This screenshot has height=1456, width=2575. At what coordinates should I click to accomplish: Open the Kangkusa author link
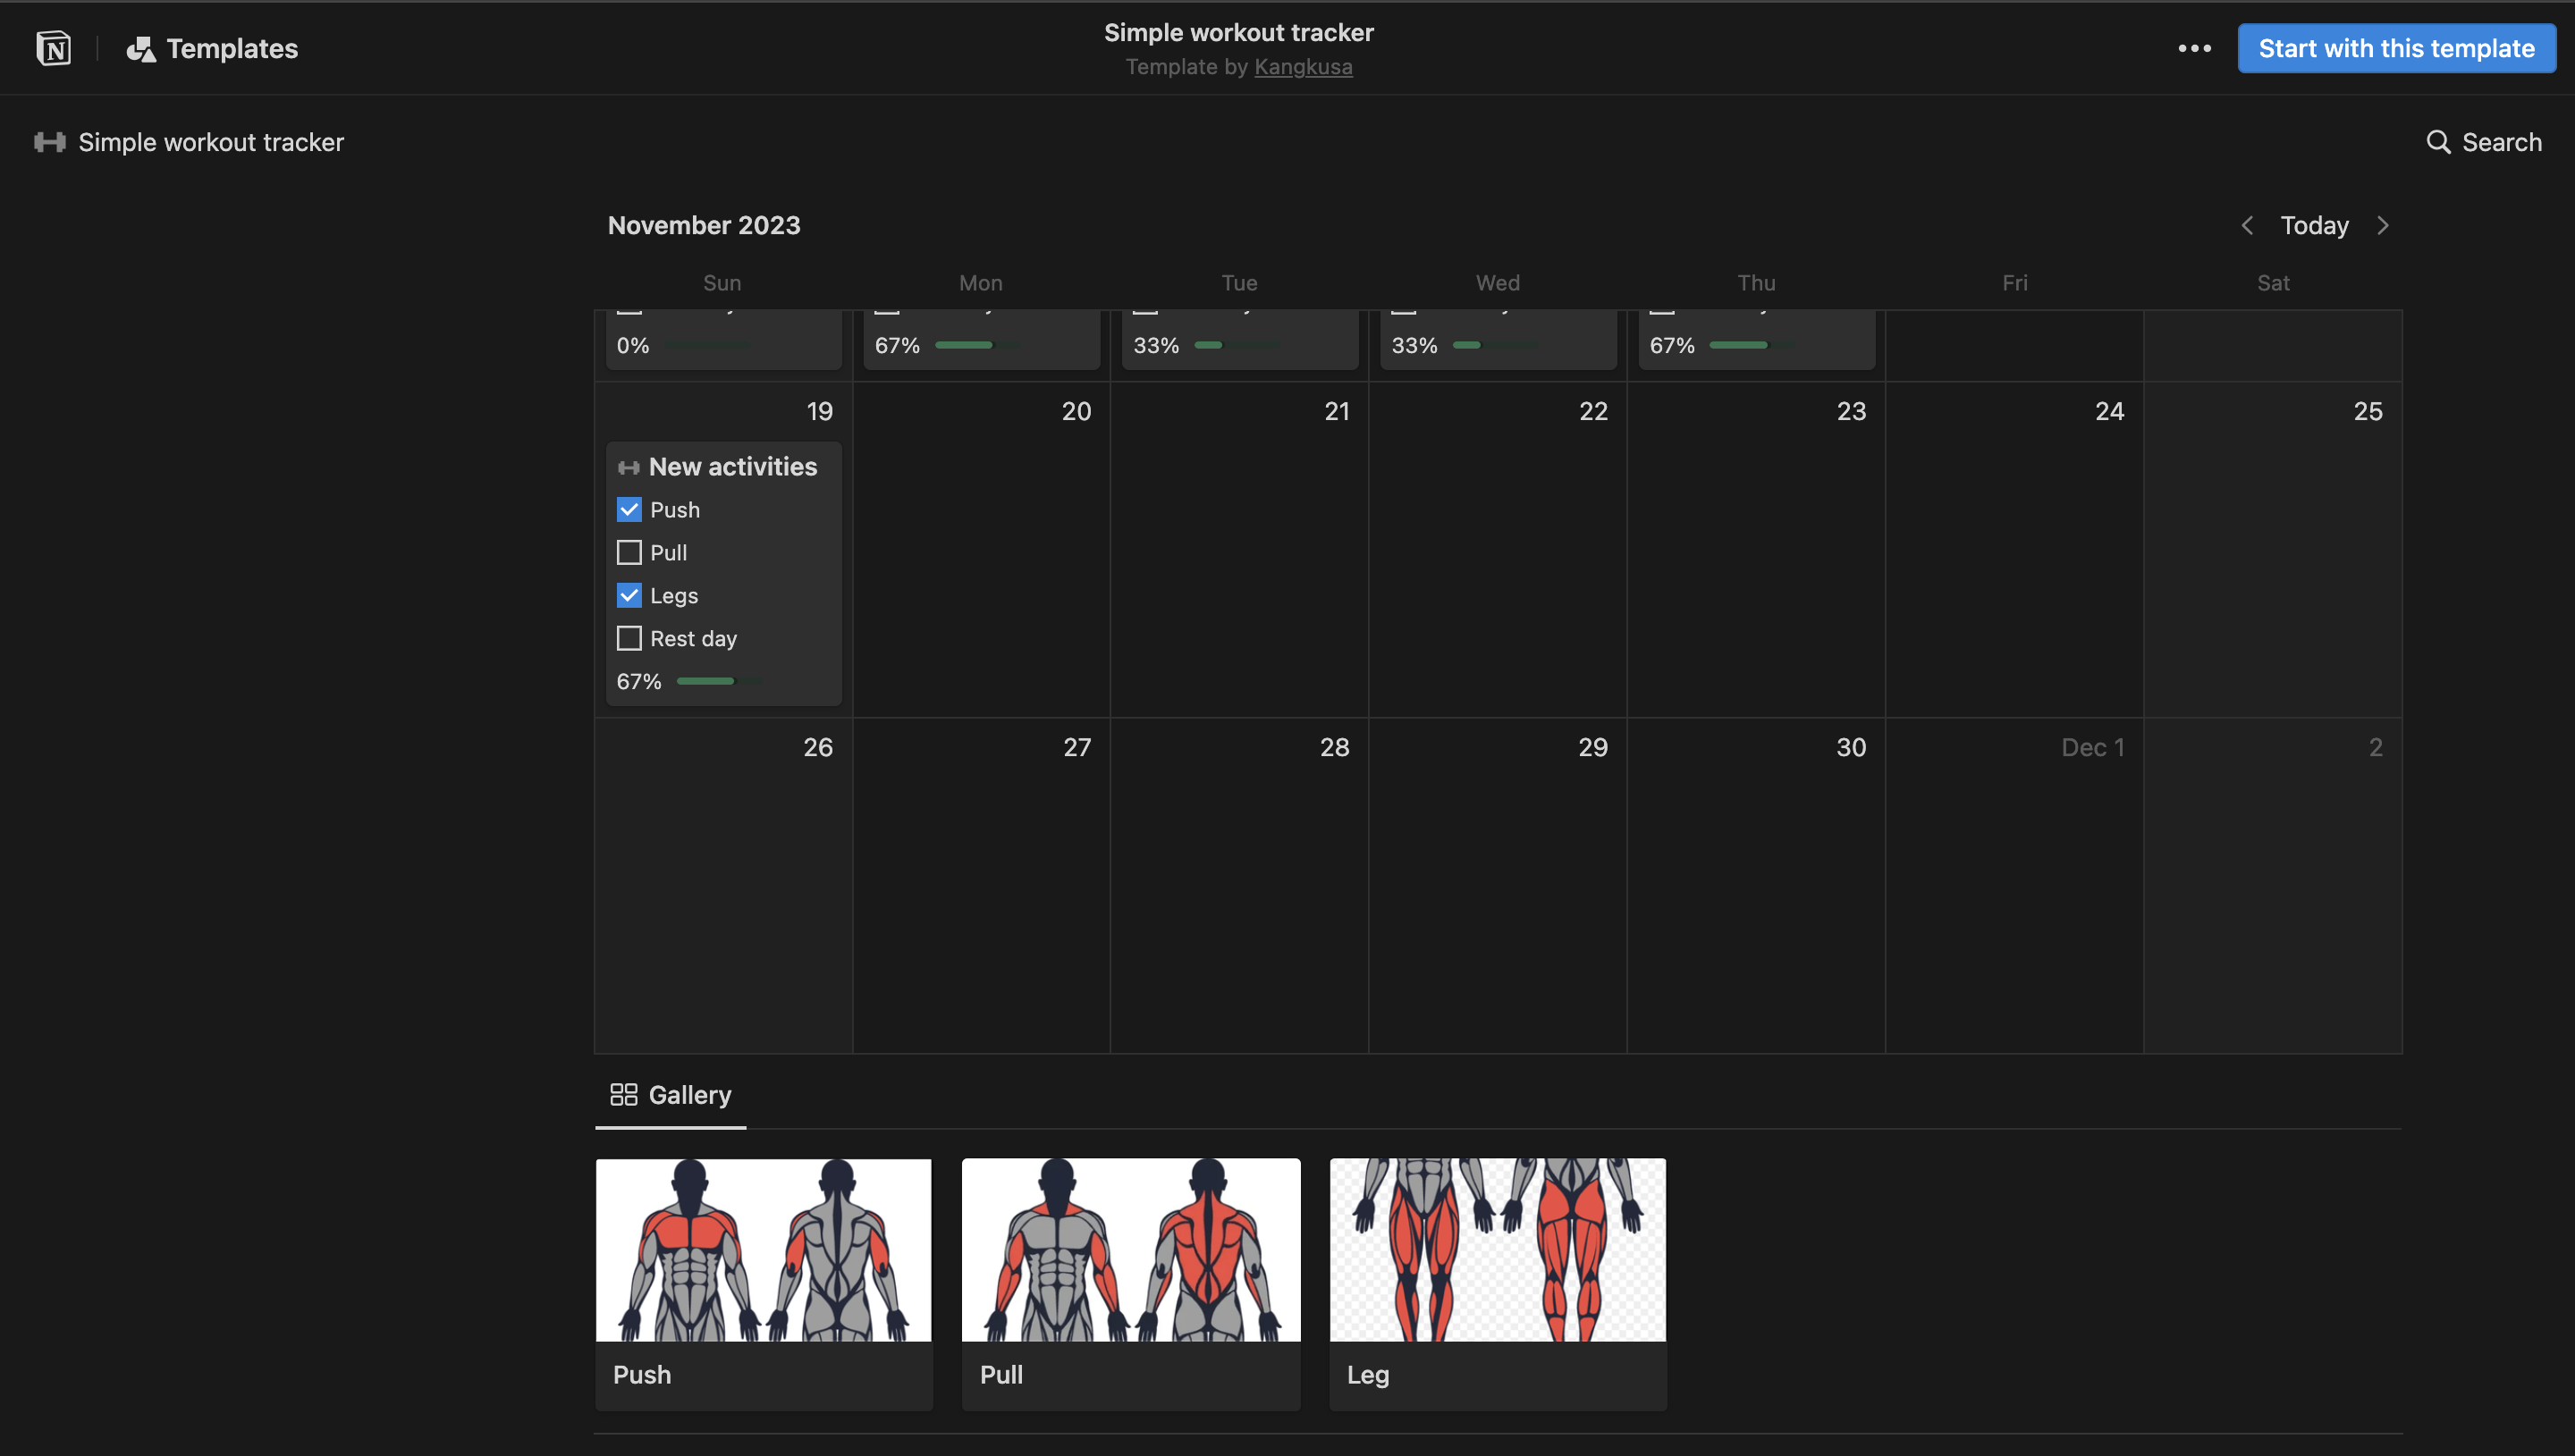click(x=1303, y=67)
